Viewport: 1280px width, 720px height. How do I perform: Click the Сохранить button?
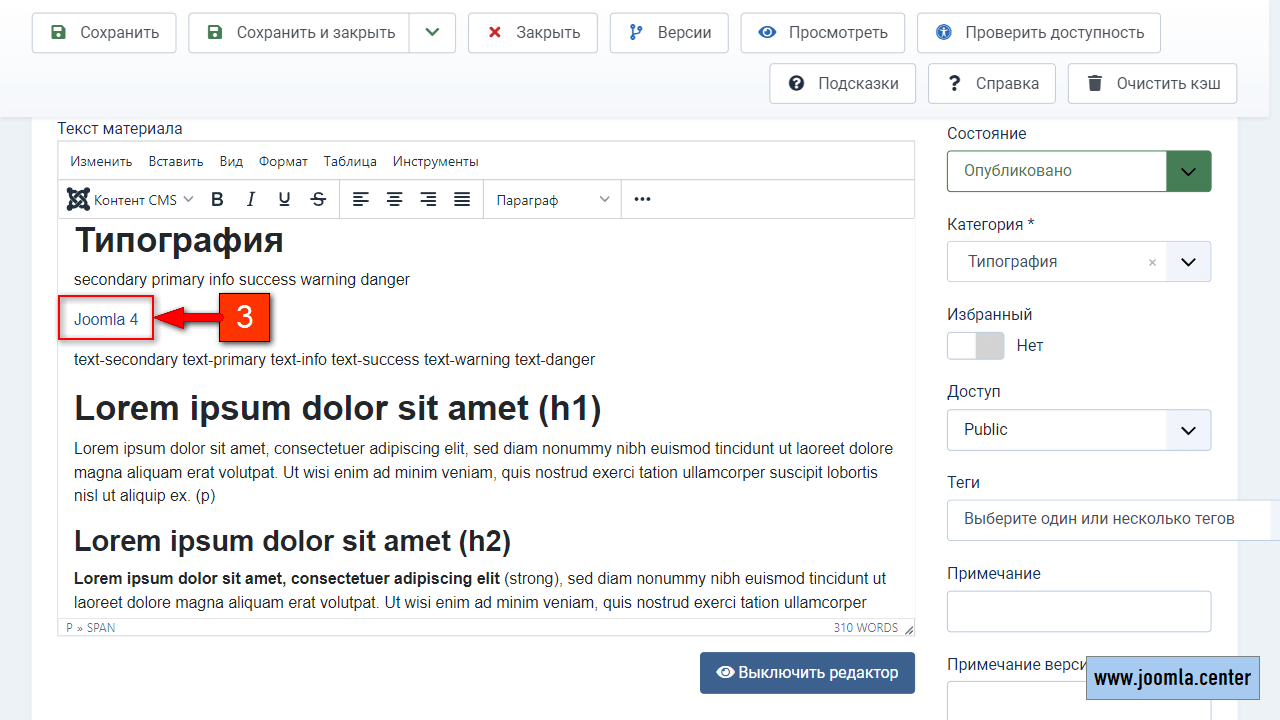click(104, 33)
